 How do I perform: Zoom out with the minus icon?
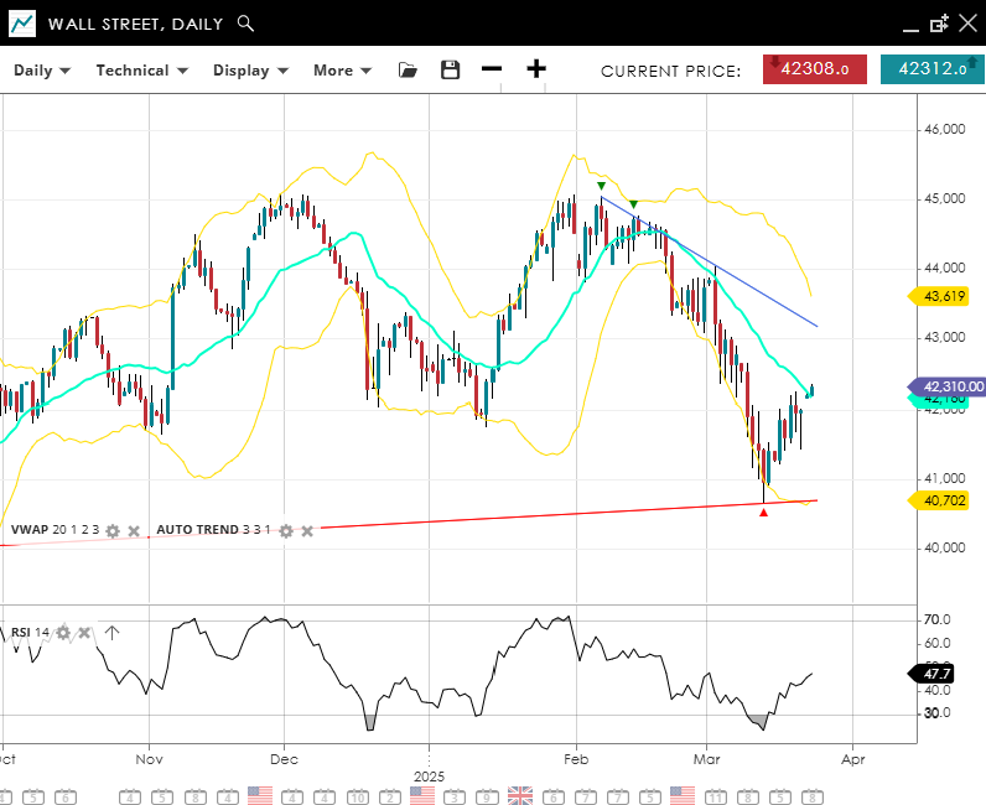tap(491, 69)
